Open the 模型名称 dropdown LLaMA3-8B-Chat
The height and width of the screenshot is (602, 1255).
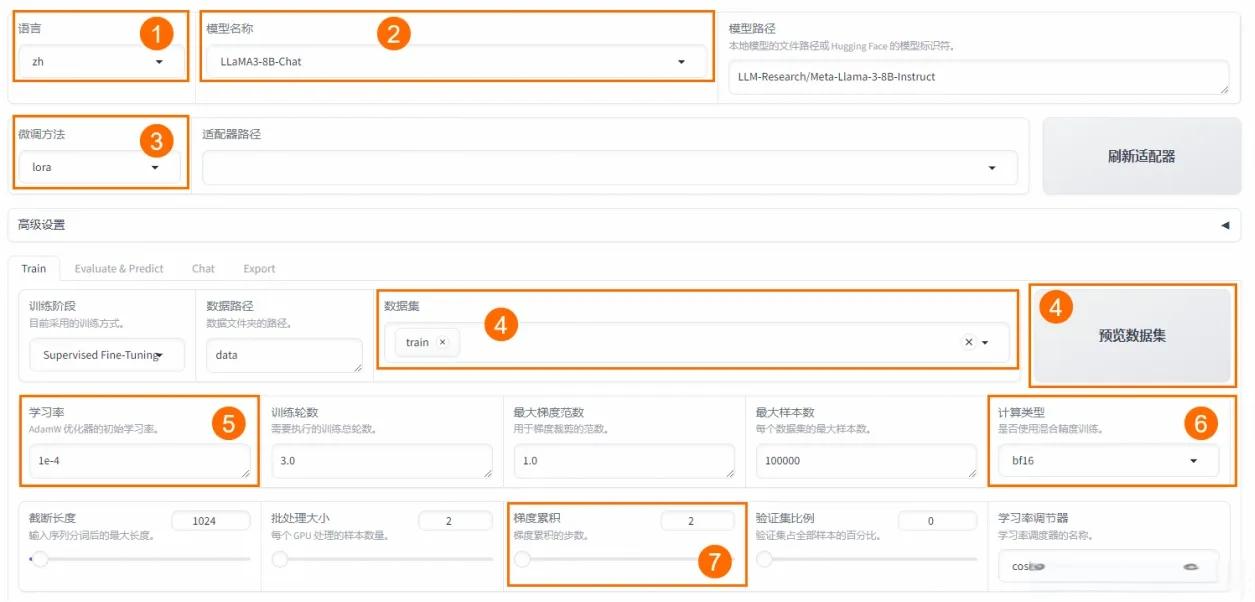454,62
